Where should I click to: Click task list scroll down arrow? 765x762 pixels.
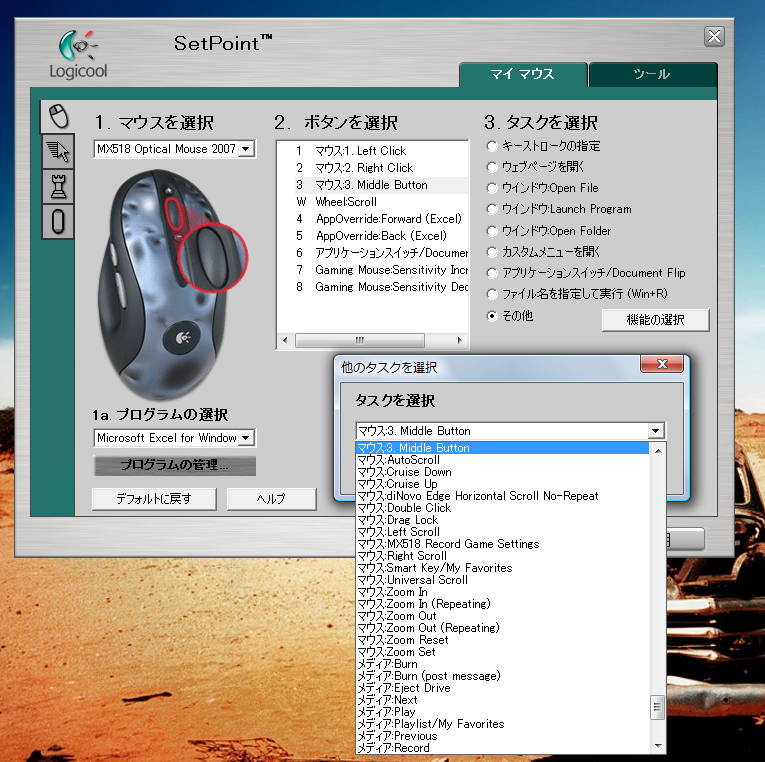(x=658, y=745)
